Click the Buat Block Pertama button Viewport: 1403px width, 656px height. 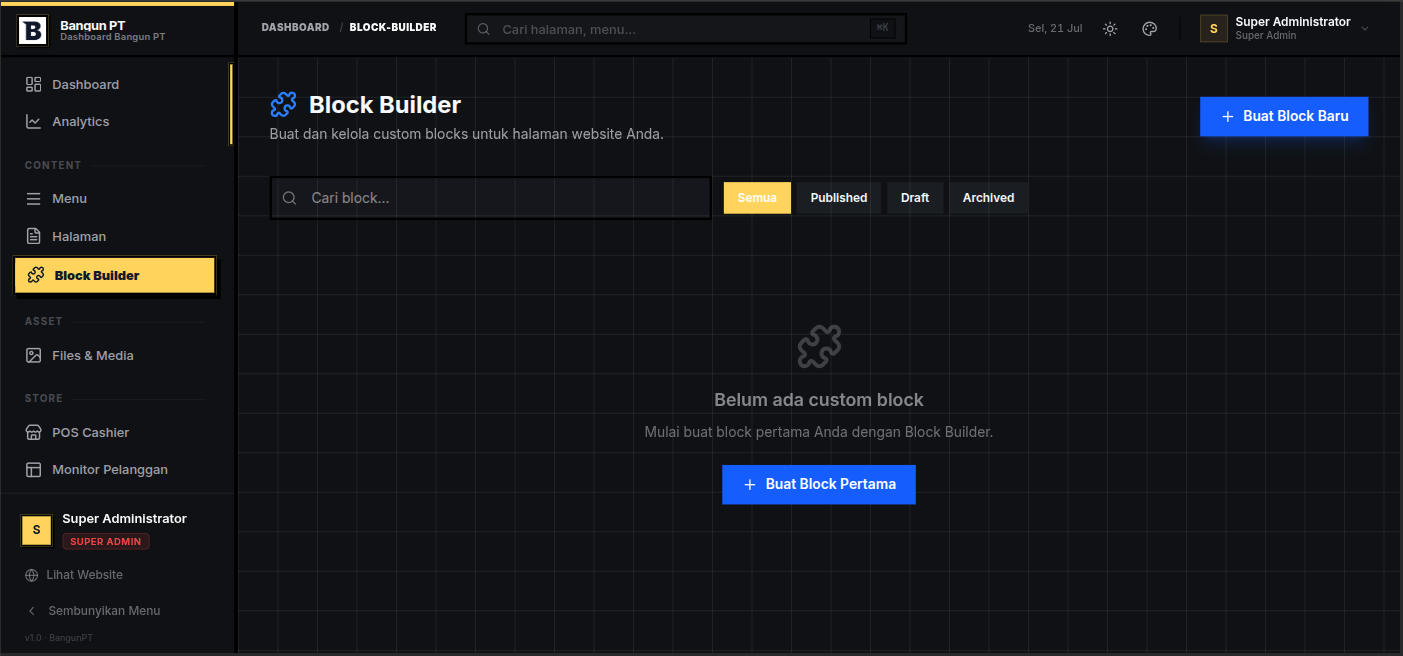pos(819,484)
